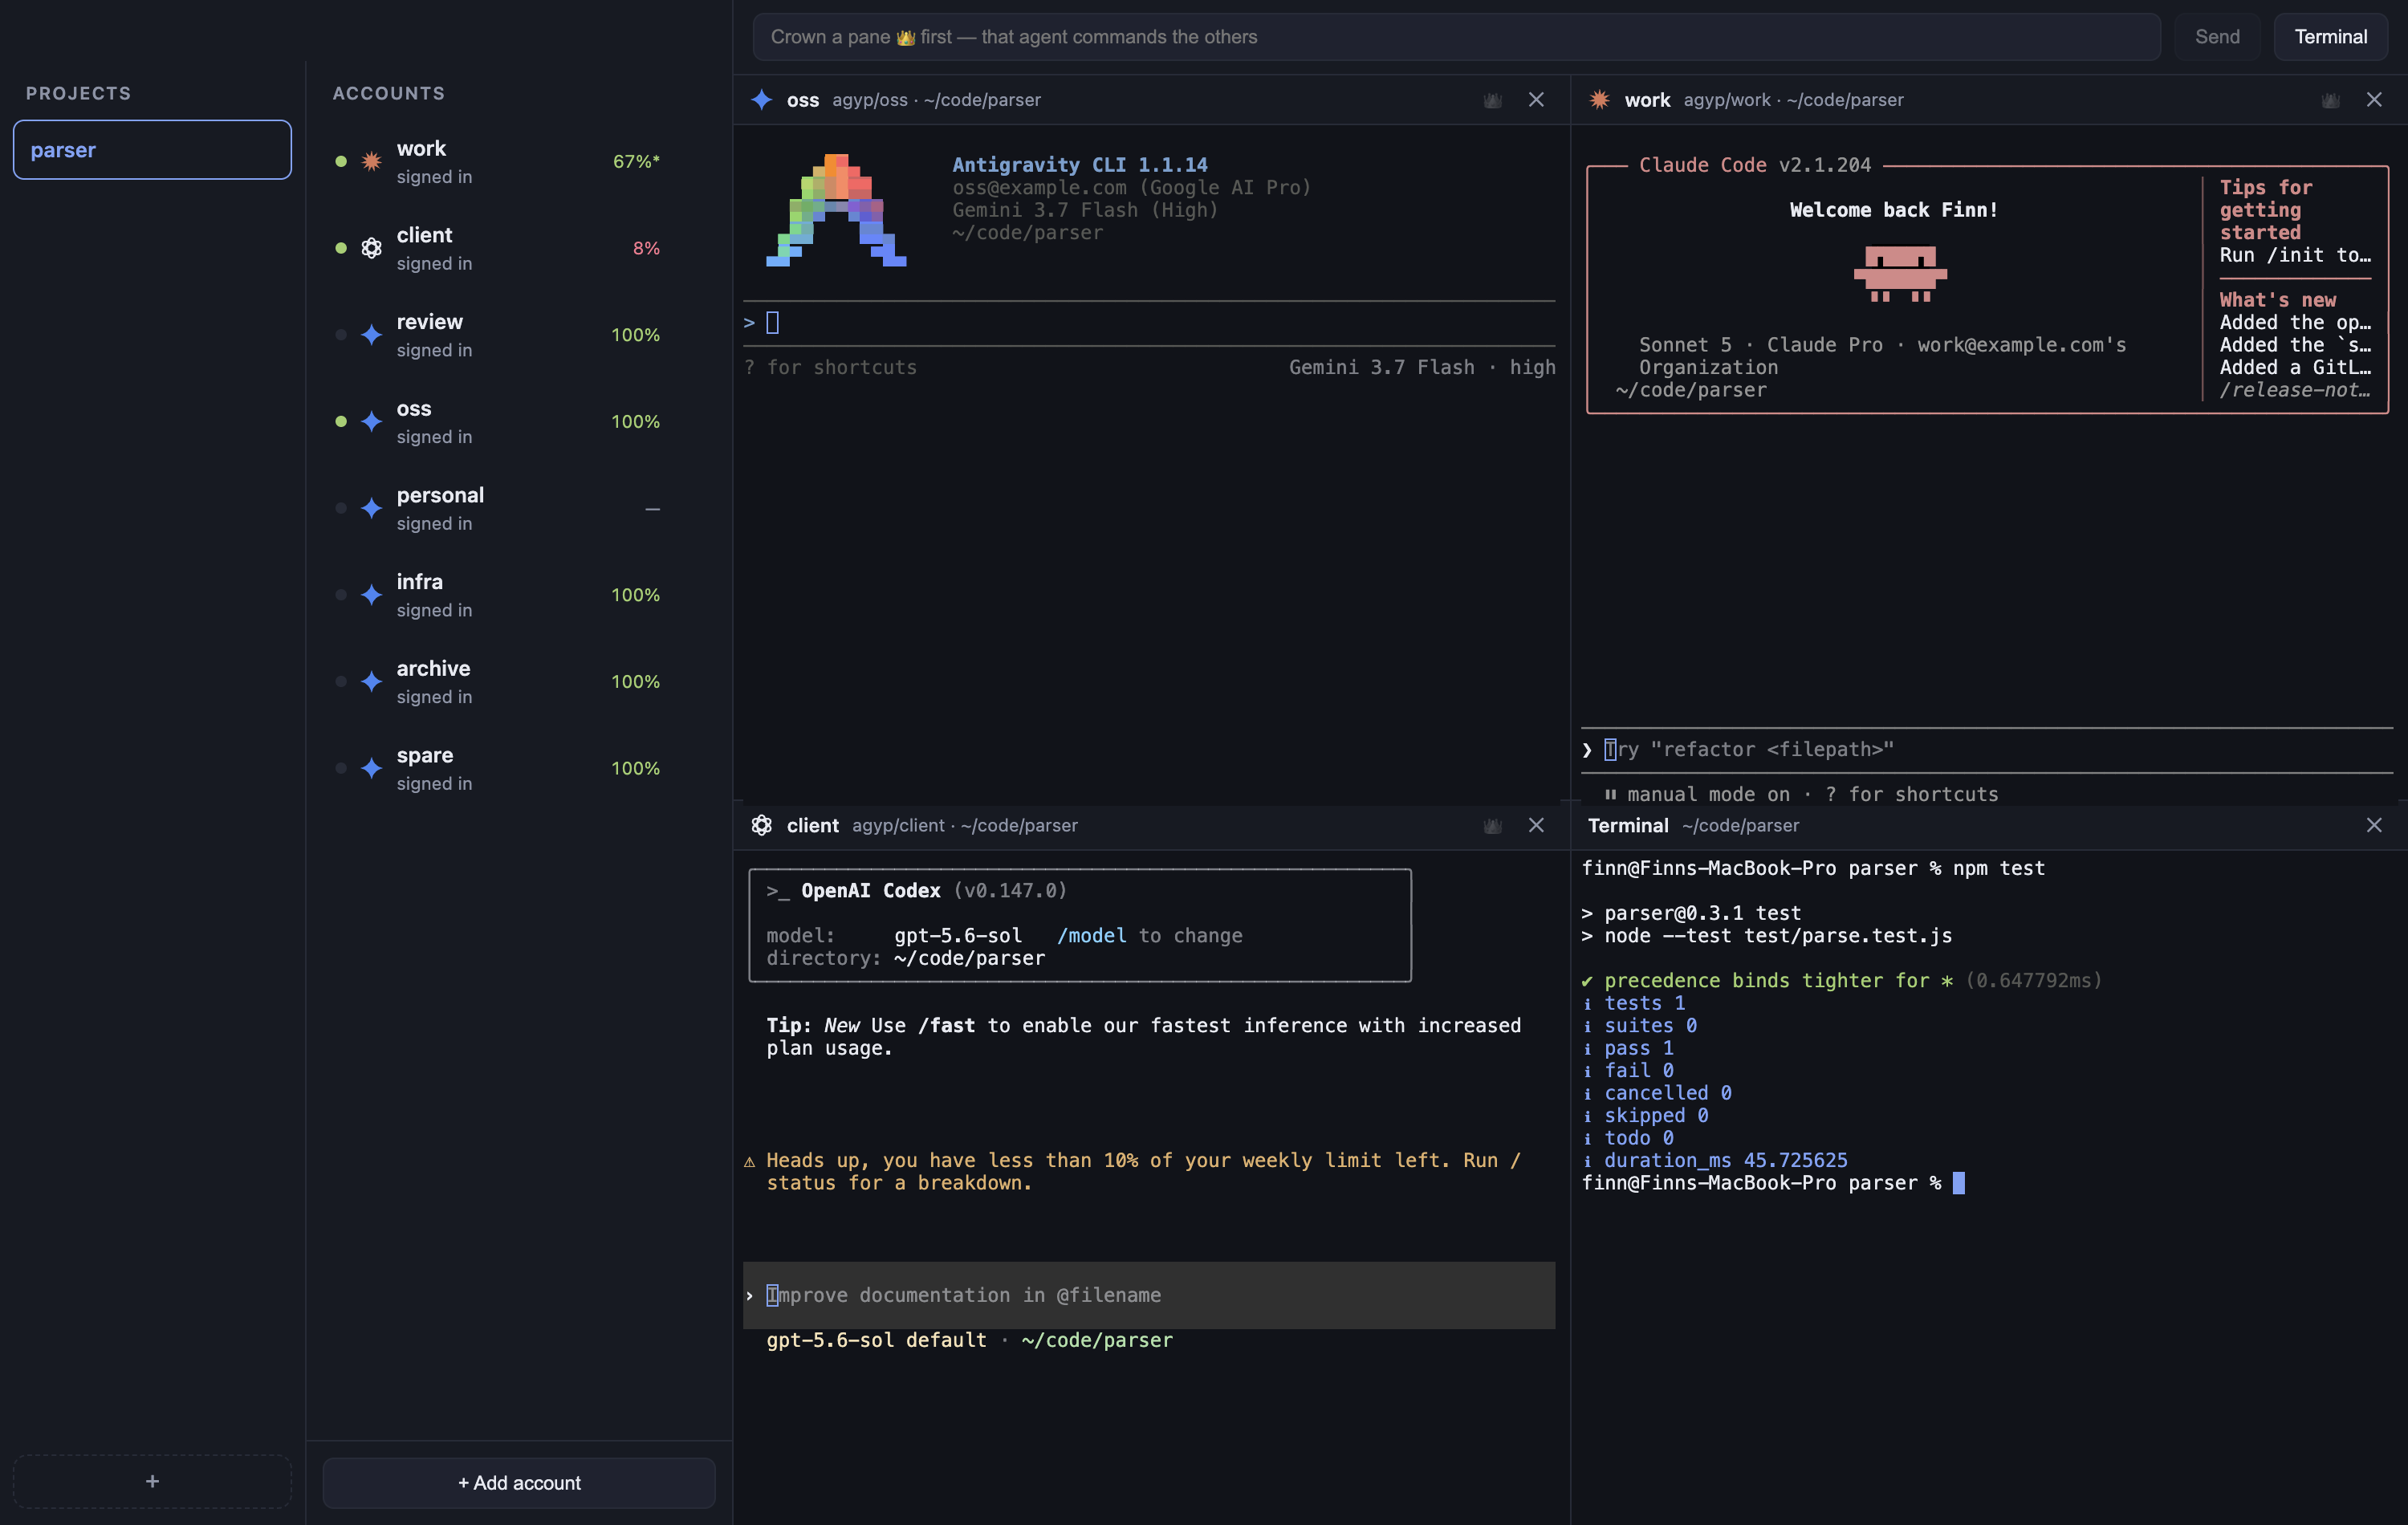
Task: Click the green status dot of oss account
Action: [x=341, y=422]
